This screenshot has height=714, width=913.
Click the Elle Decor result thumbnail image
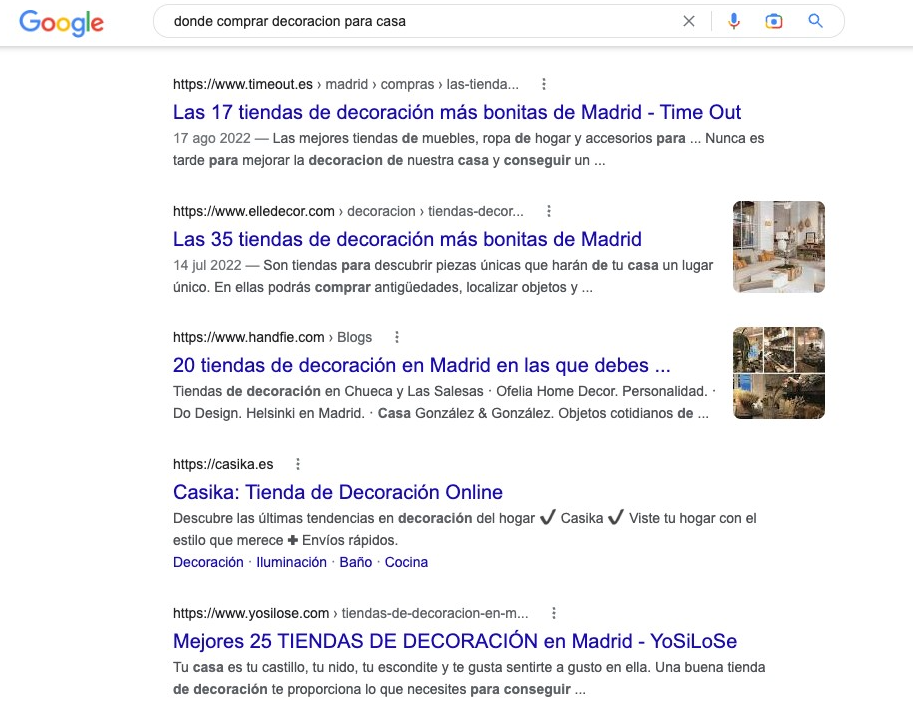coord(778,247)
